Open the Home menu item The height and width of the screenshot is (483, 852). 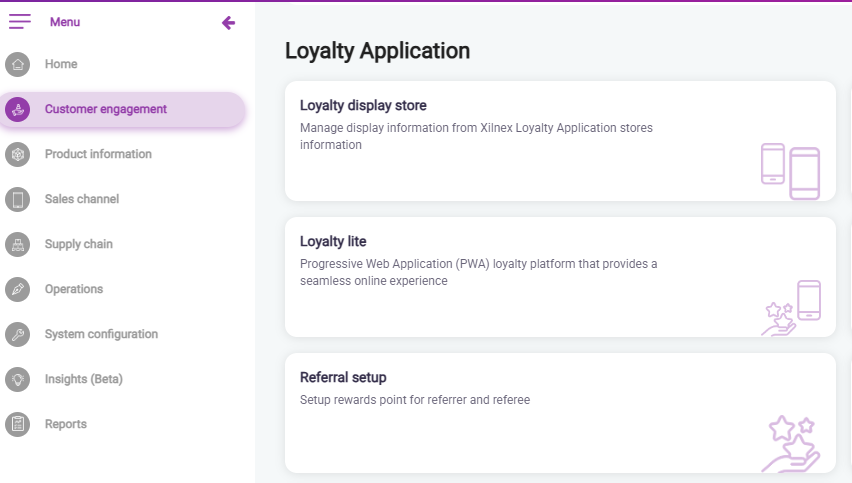(x=61, y=64)
